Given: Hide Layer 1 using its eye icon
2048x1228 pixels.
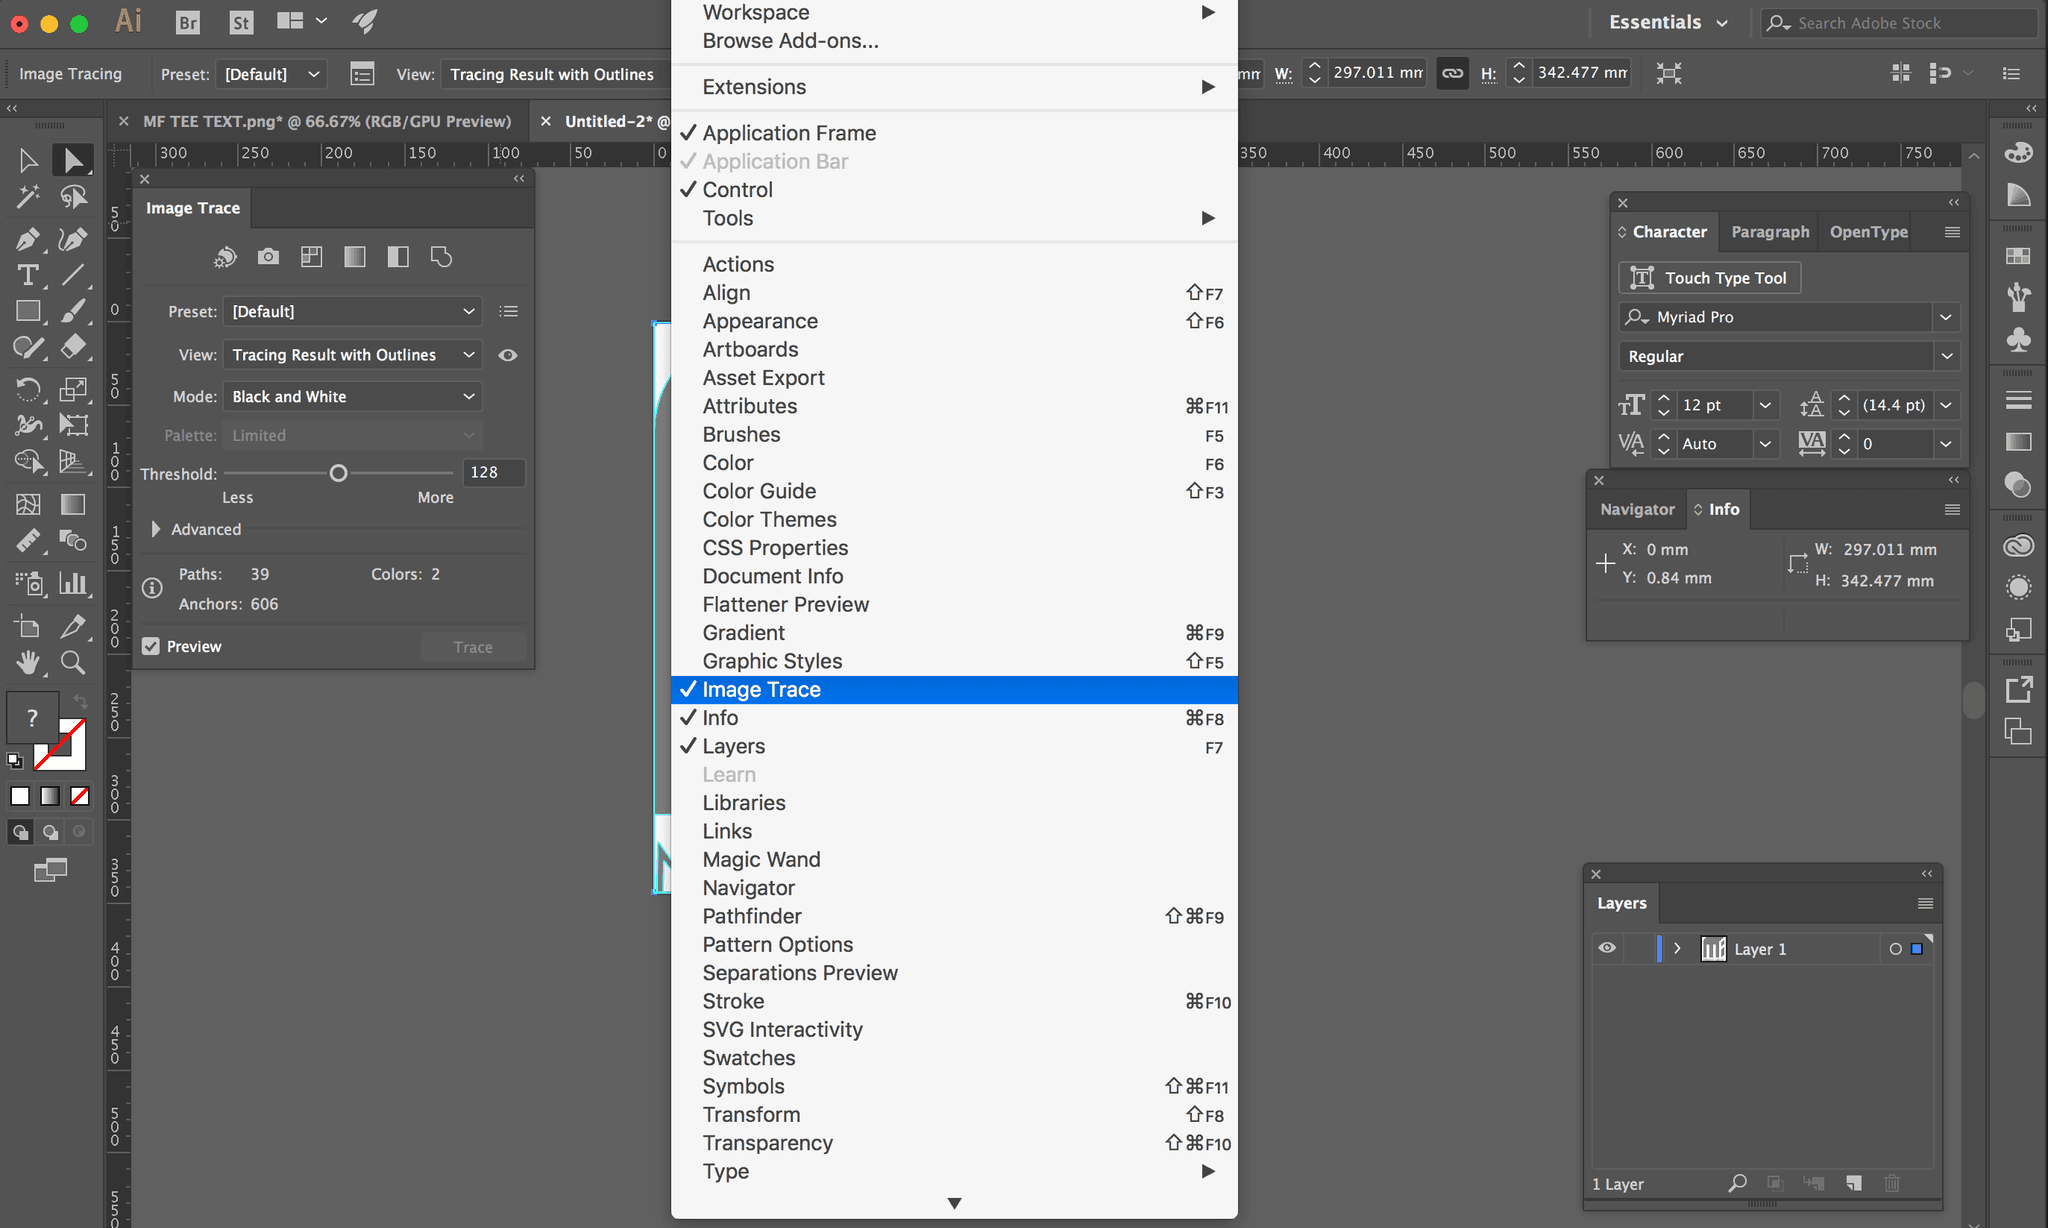Looking at the screenshot, I should (x=1607, y=948).
